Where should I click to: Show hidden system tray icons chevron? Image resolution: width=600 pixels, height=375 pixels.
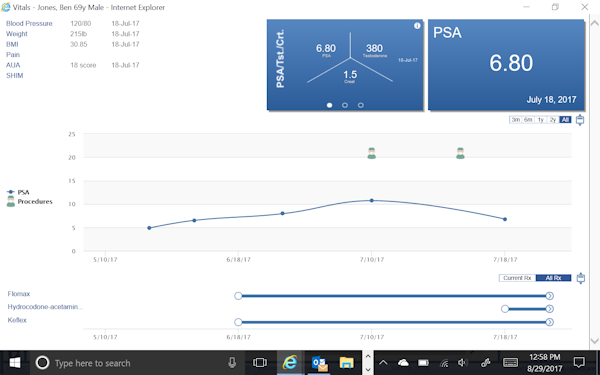[383, 362]
